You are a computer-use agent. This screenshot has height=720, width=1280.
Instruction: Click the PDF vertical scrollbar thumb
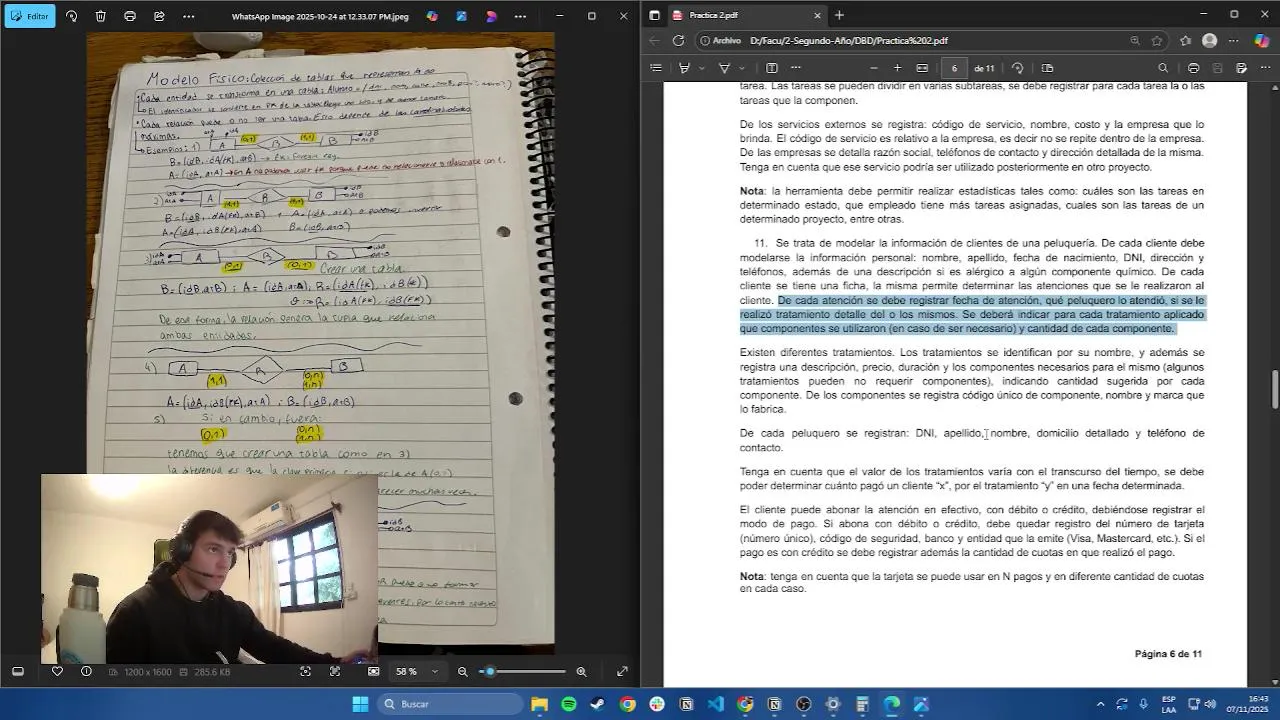1274,389
